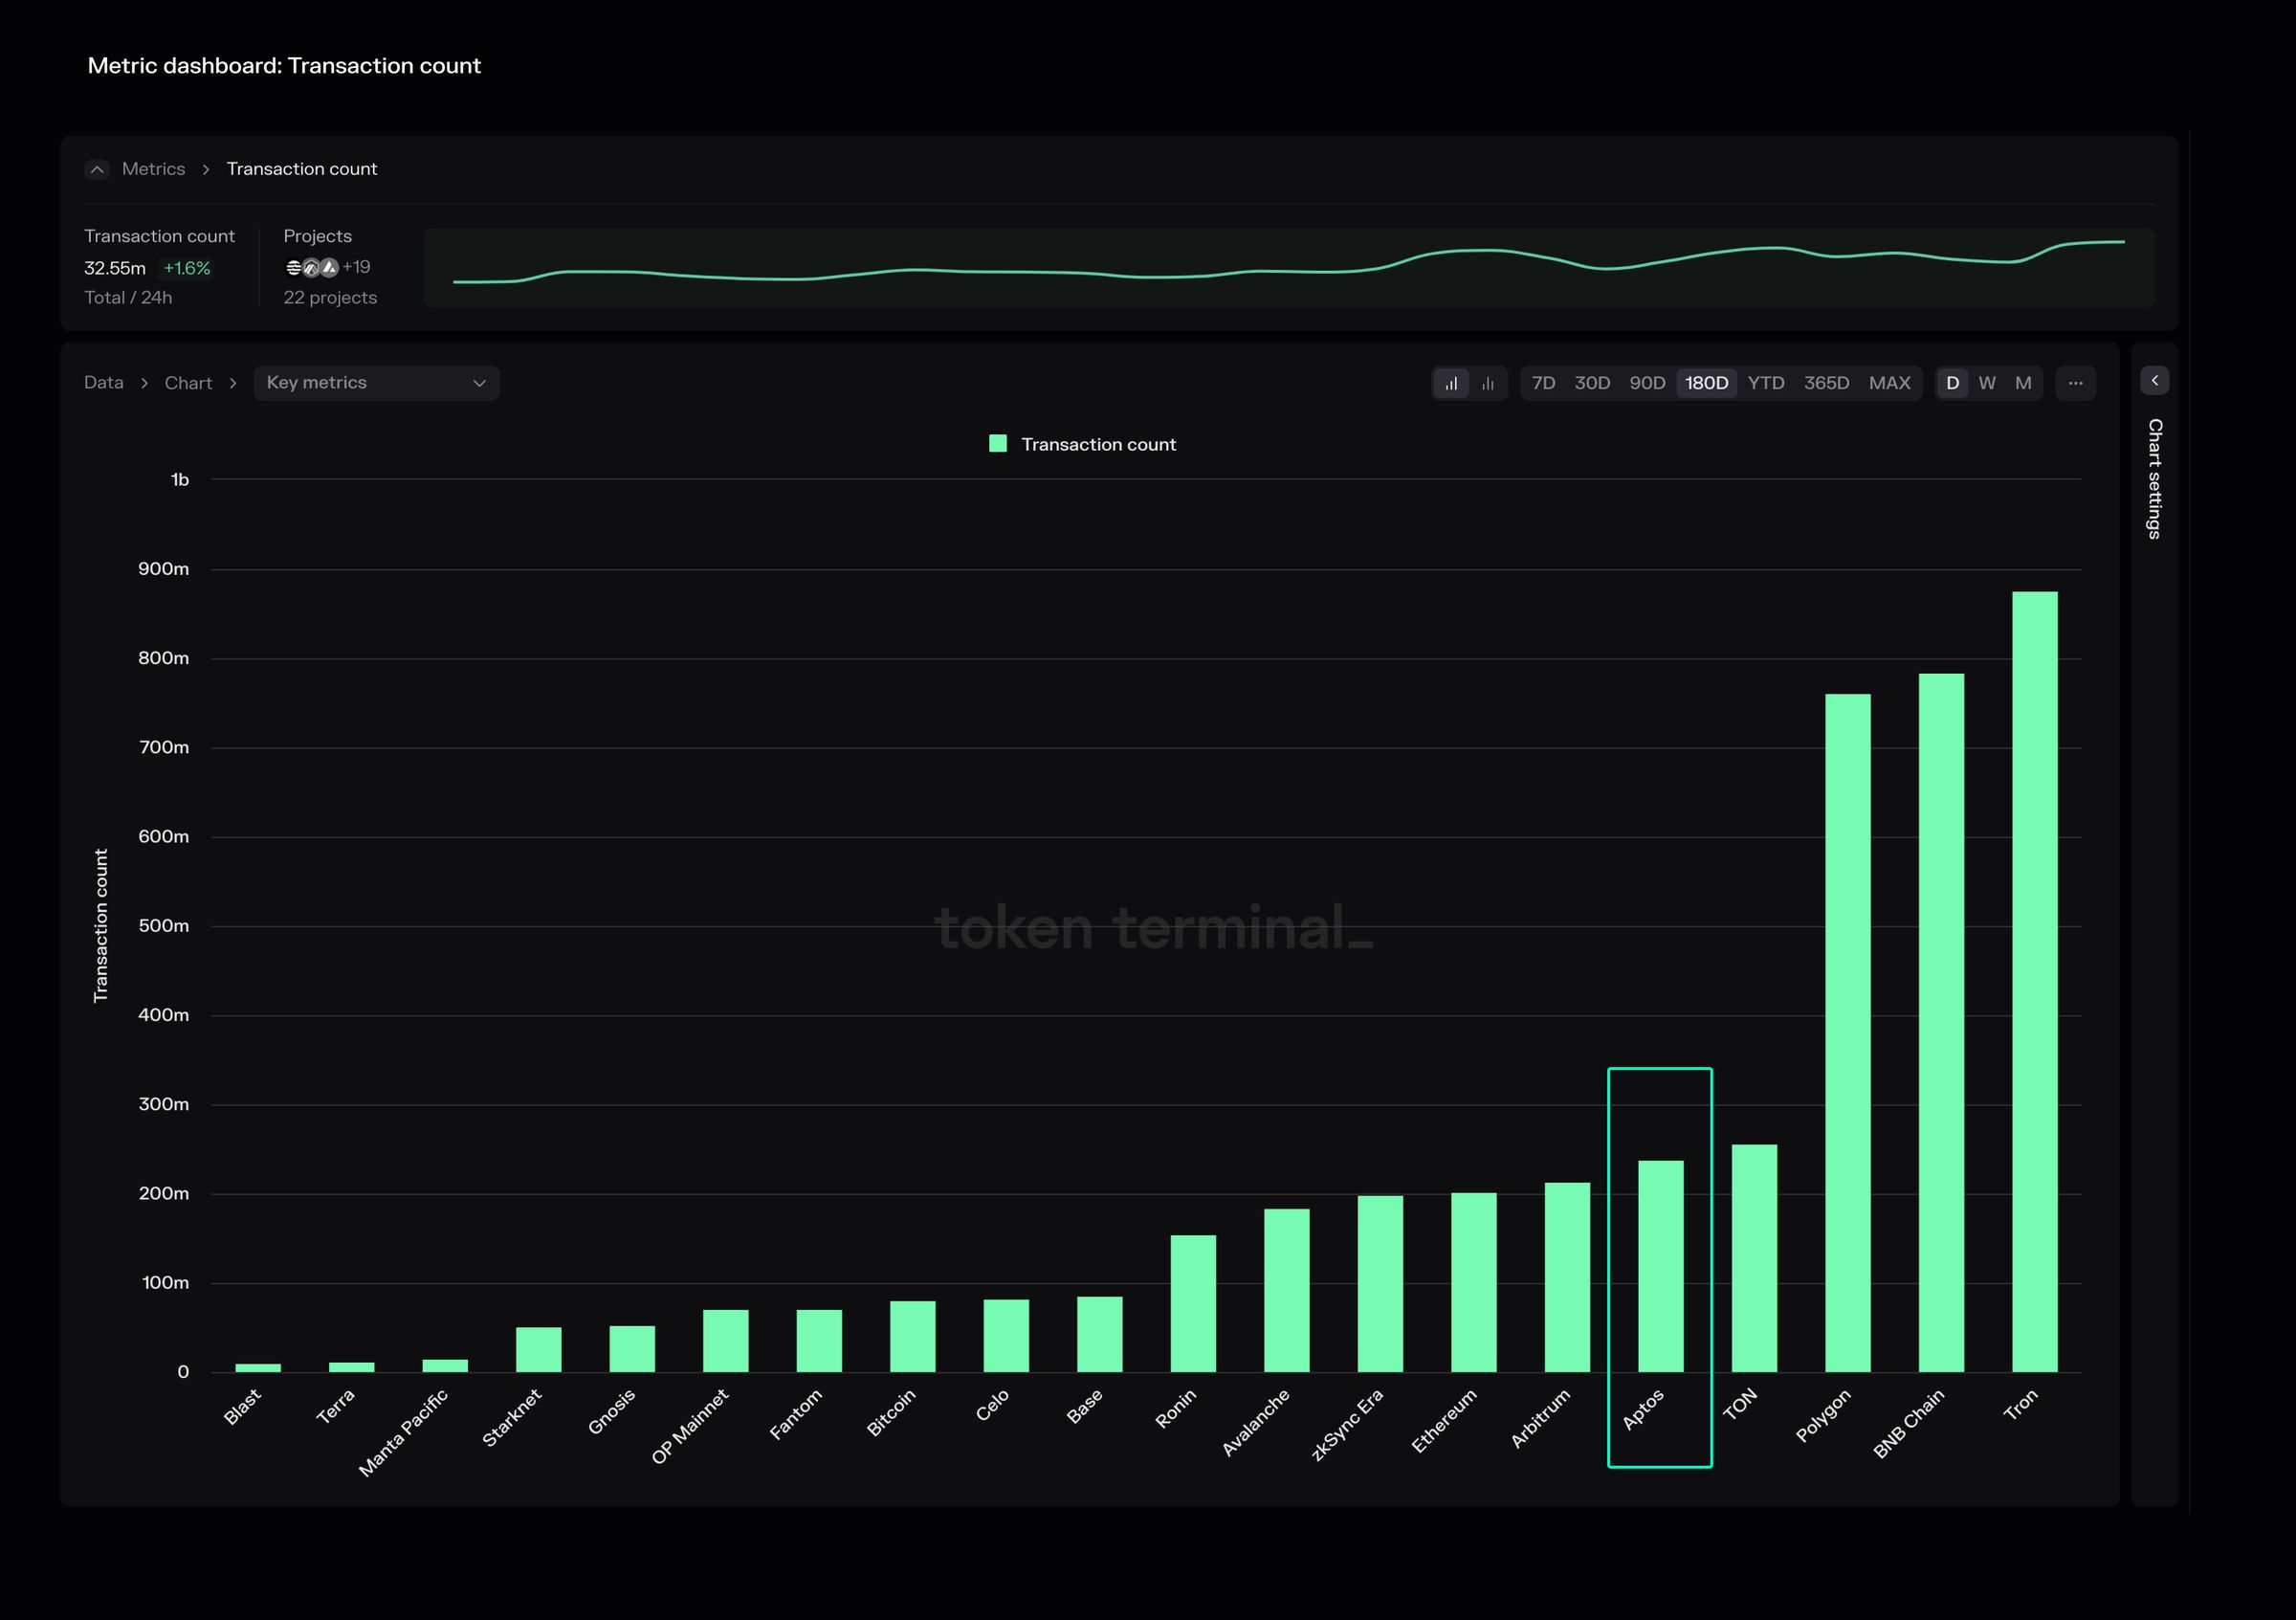The height and width of the screenshot is (1620, 2296).
Task: Click the Chart breadcrumb link
Action: 188,383
